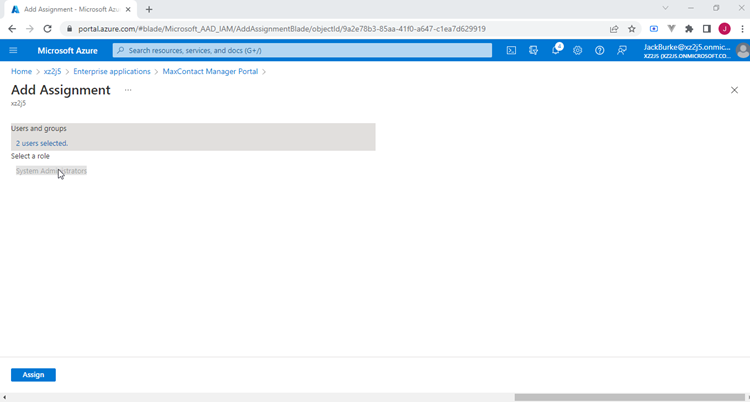Open Chrome three-dot menu

pyautogui.click(x=742, y=29)
